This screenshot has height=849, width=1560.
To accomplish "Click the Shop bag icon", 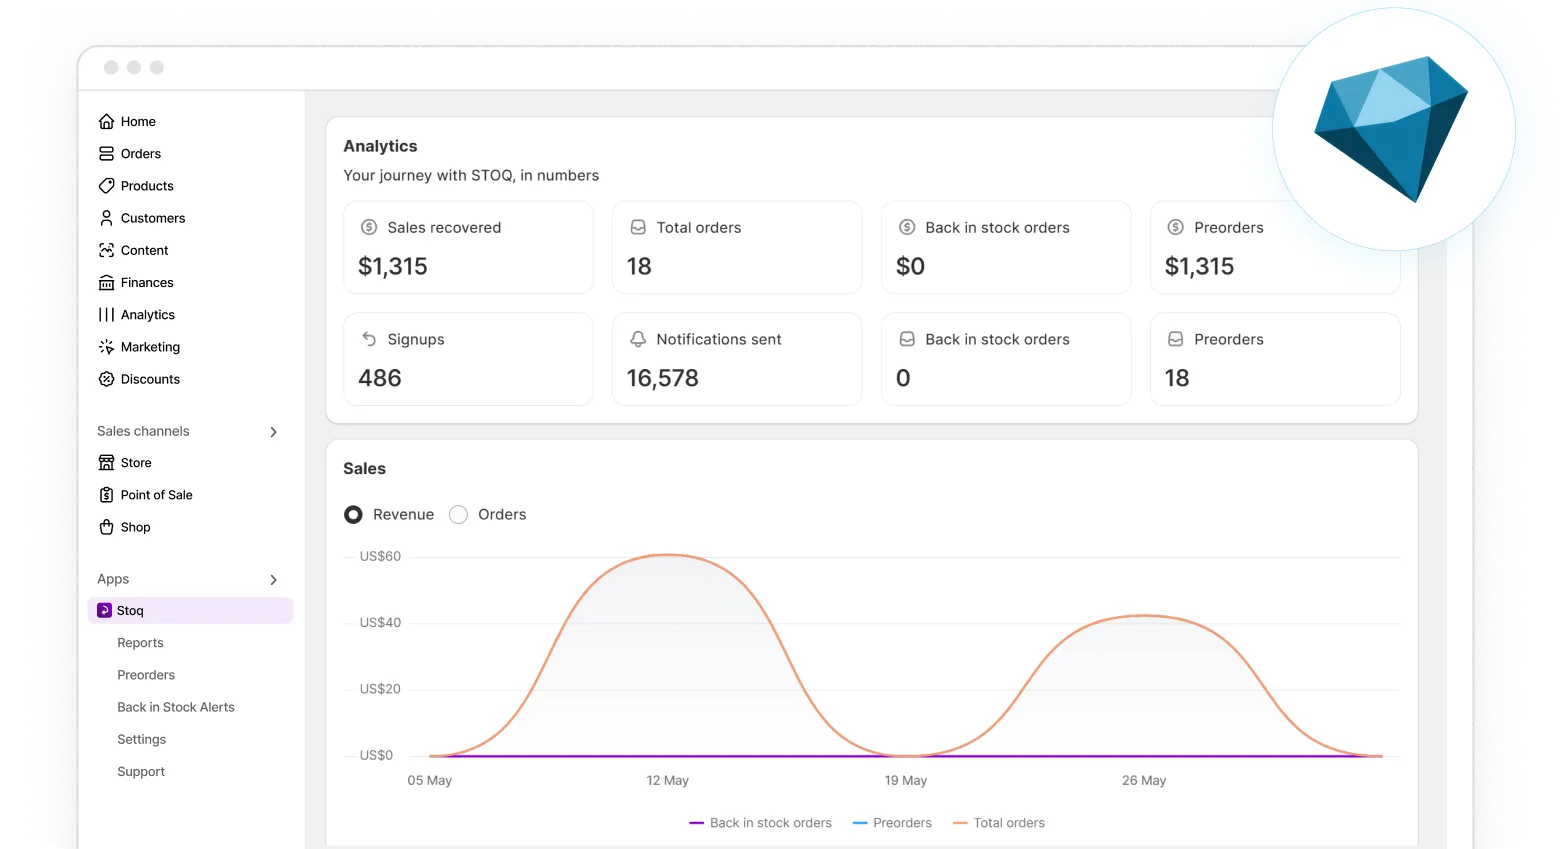I will pos(106,527).
